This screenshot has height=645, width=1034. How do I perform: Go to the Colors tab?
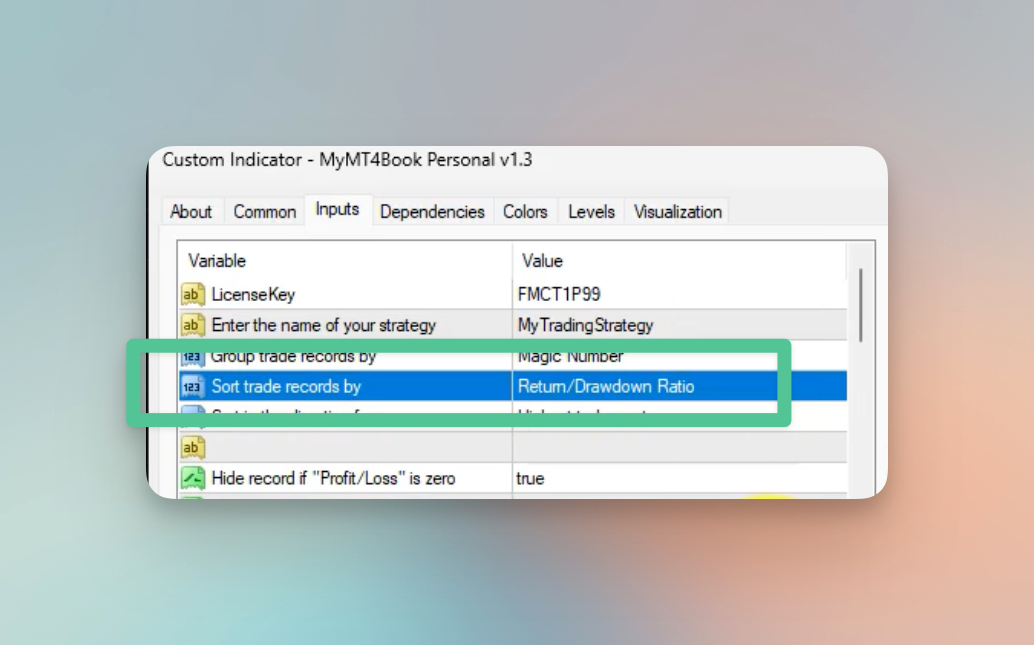525,212
